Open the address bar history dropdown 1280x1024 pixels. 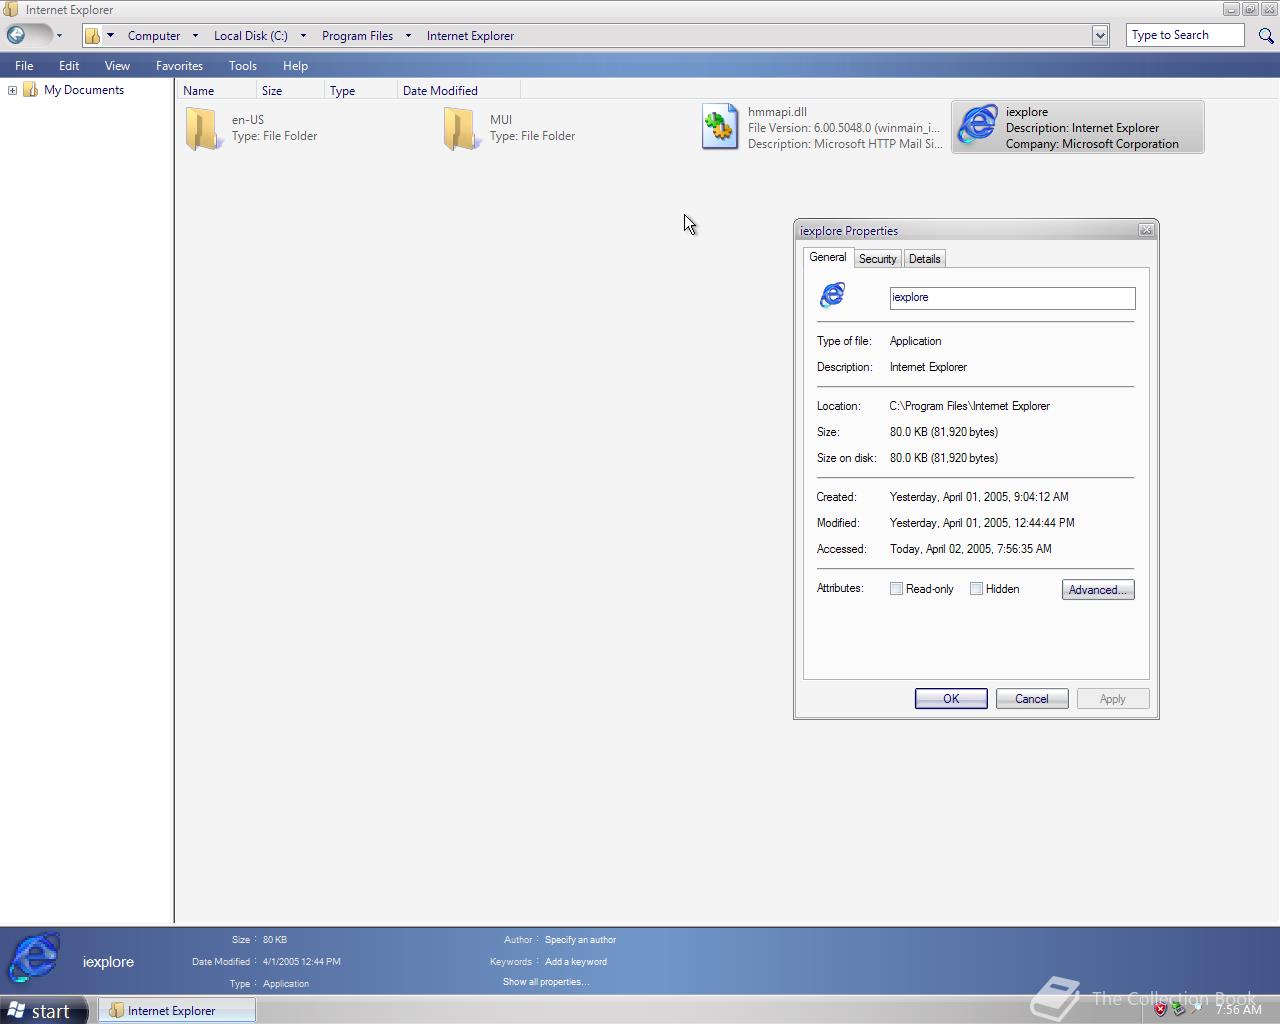pos(1100,36)
